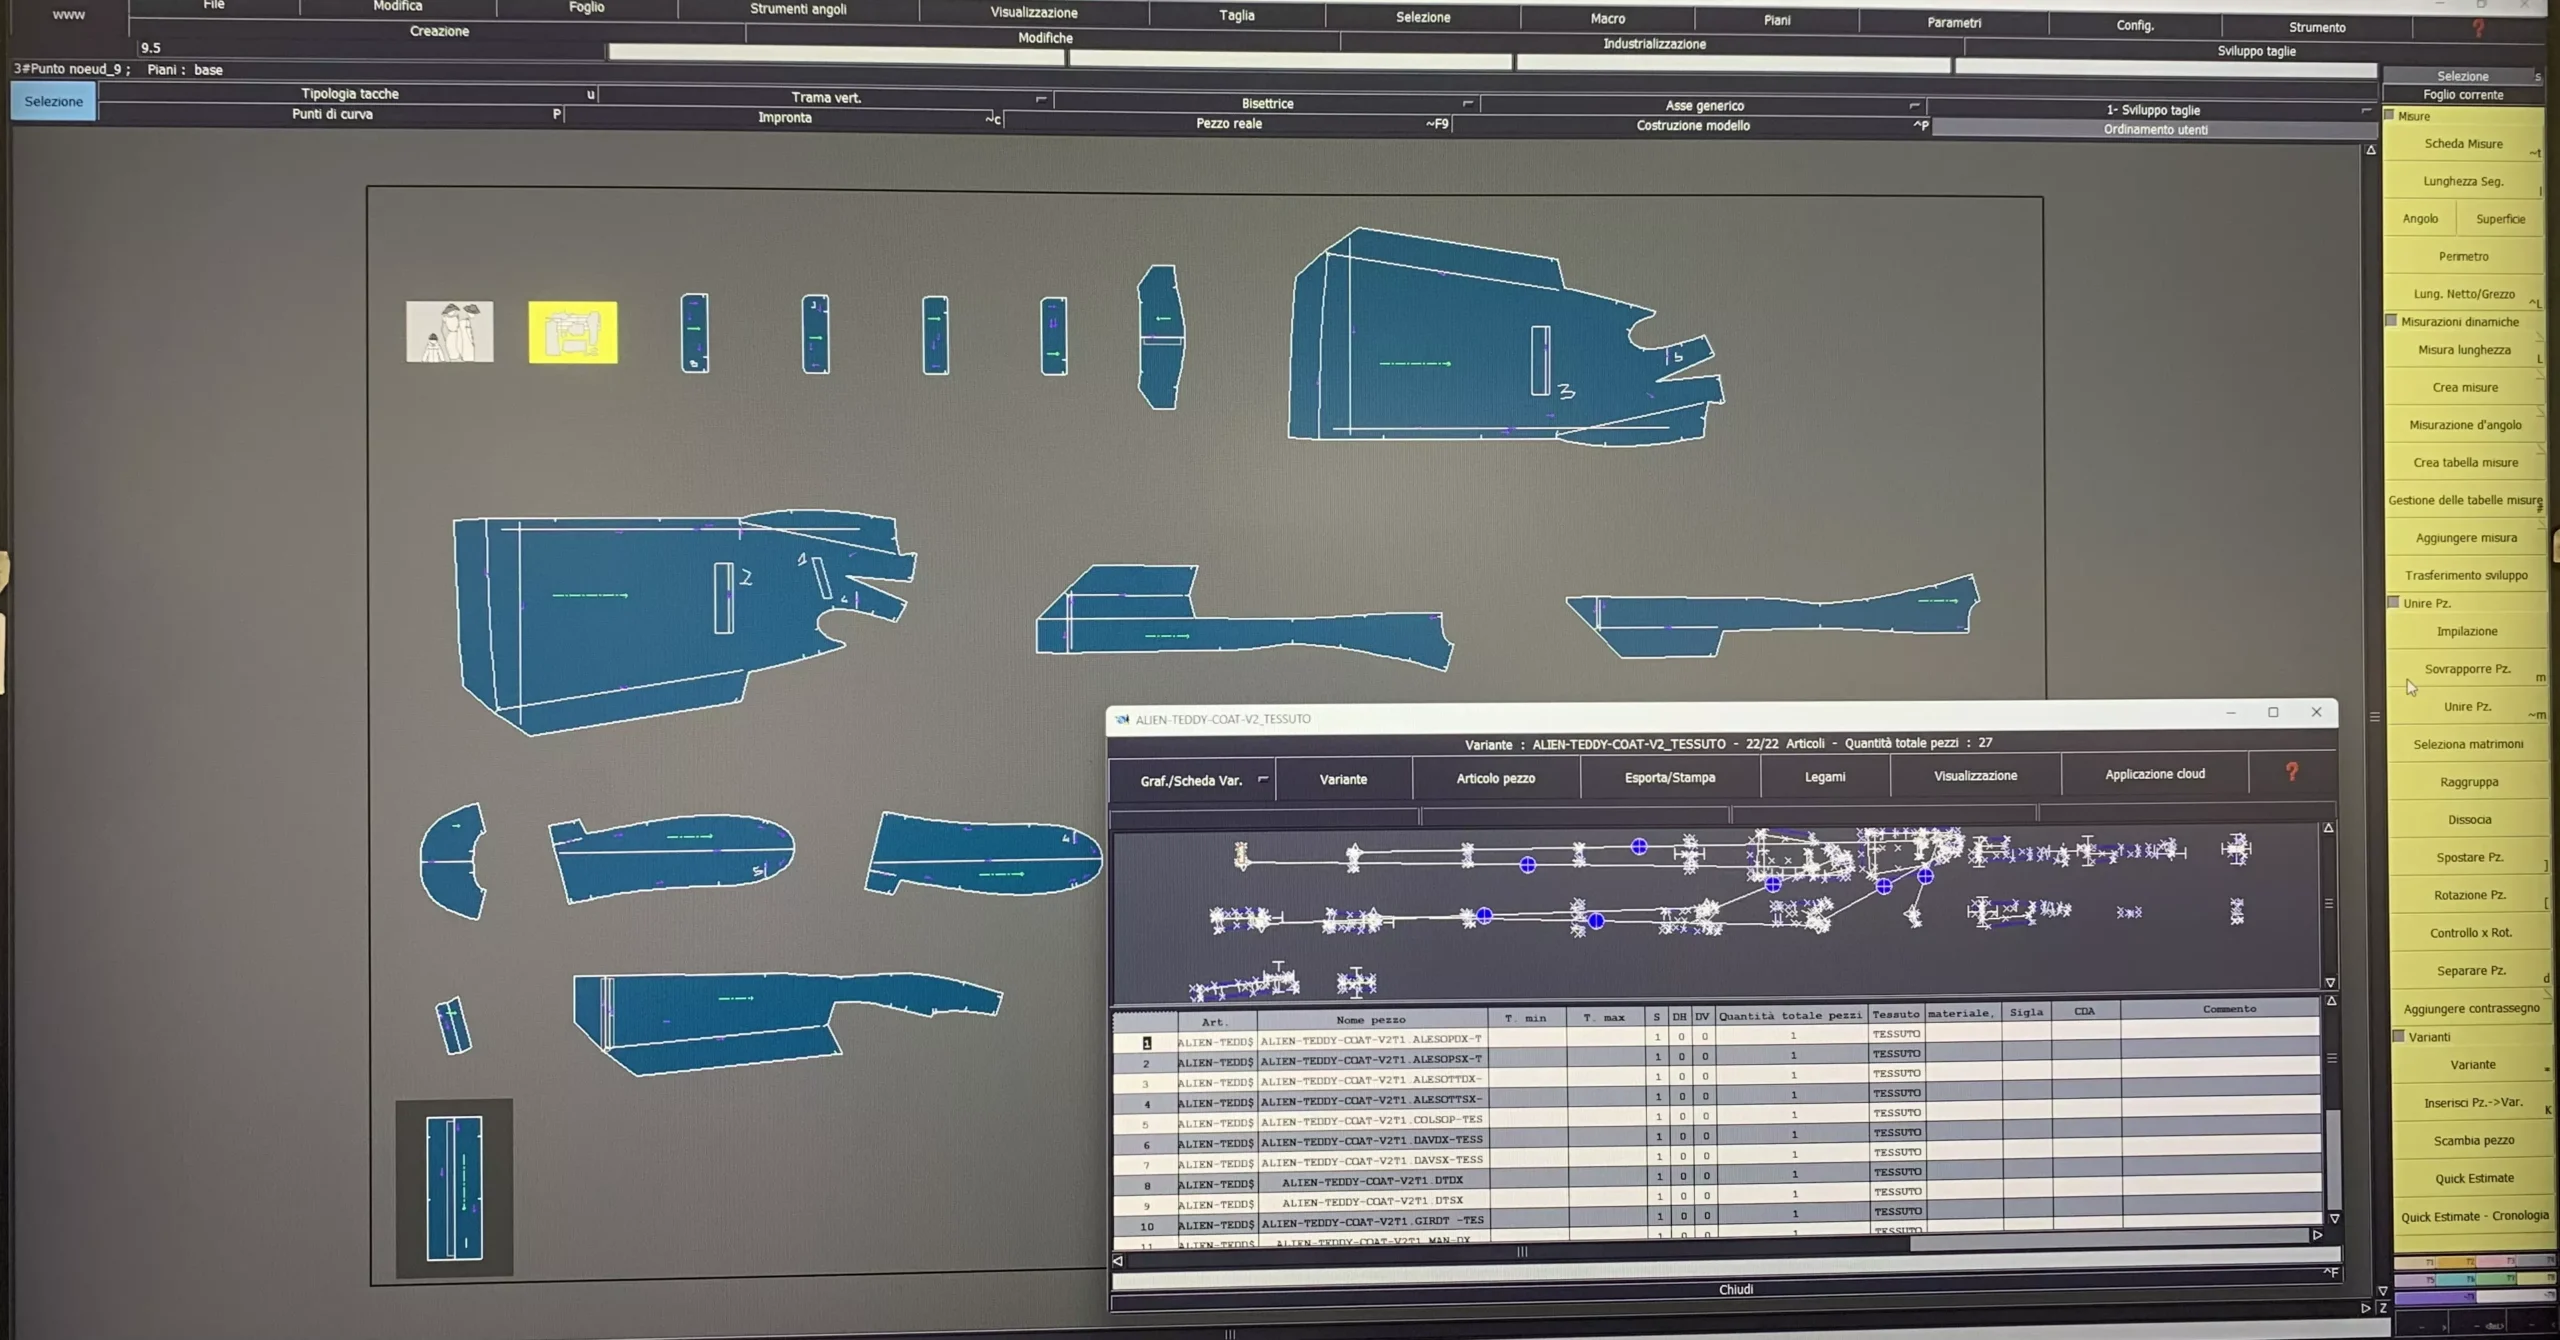The height and width of the screenshot is (1340, 2560).
Task: Select the coat illustration image thumbnail
Action: [x=449, y=331]
